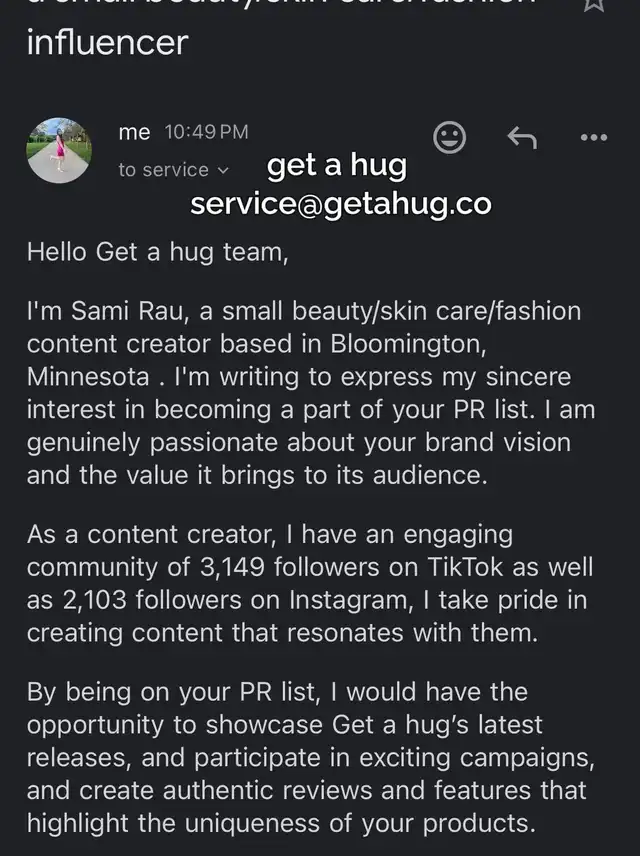This screenshot has height=856, width=640.
Task: Tap the sender name "me"
Action: tap(134, 132)
